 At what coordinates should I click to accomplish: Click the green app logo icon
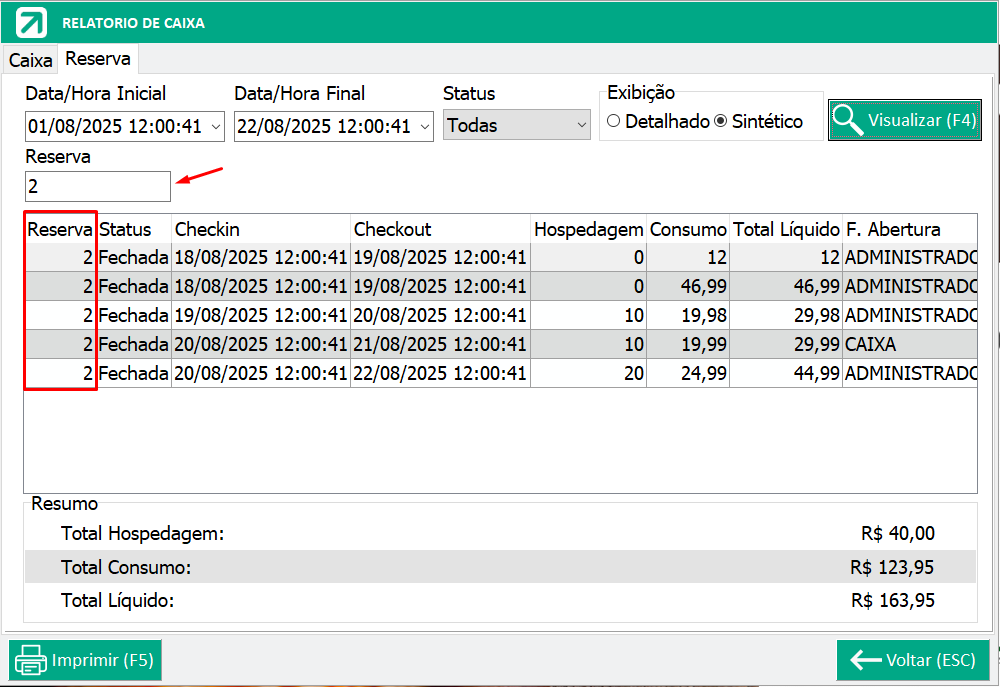[31, 22]
